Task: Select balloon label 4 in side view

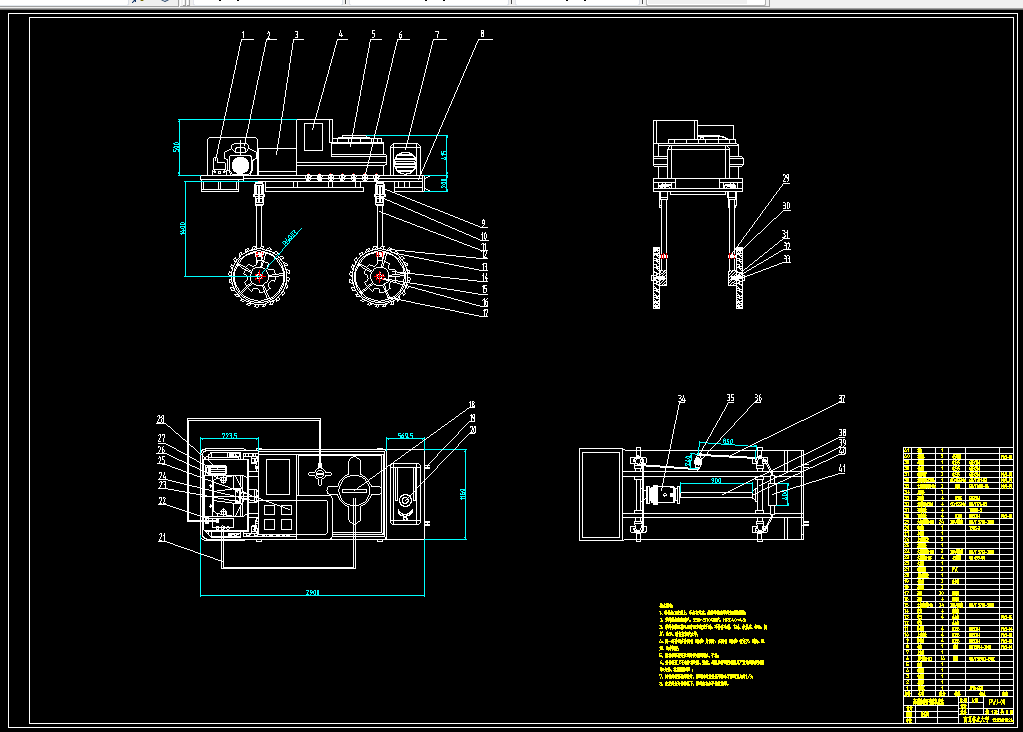Action: point(340,35)
